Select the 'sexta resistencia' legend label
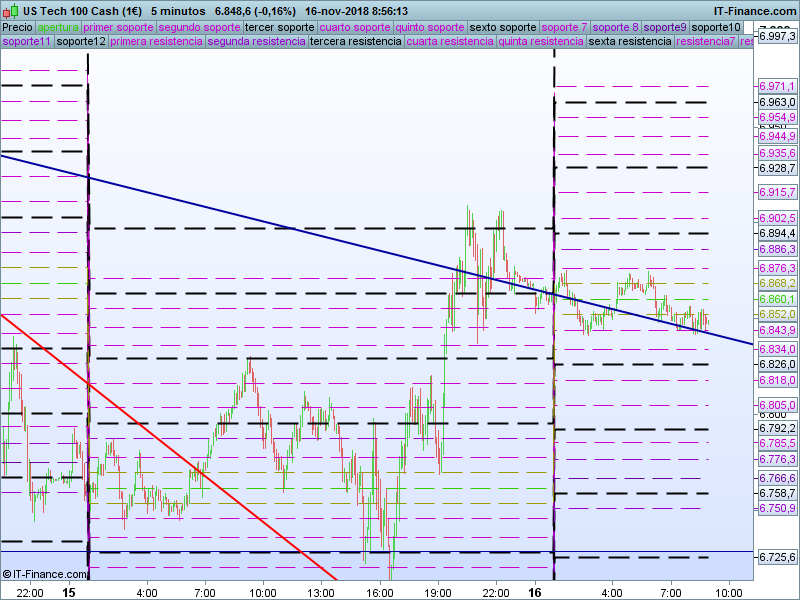 (630, 42)
